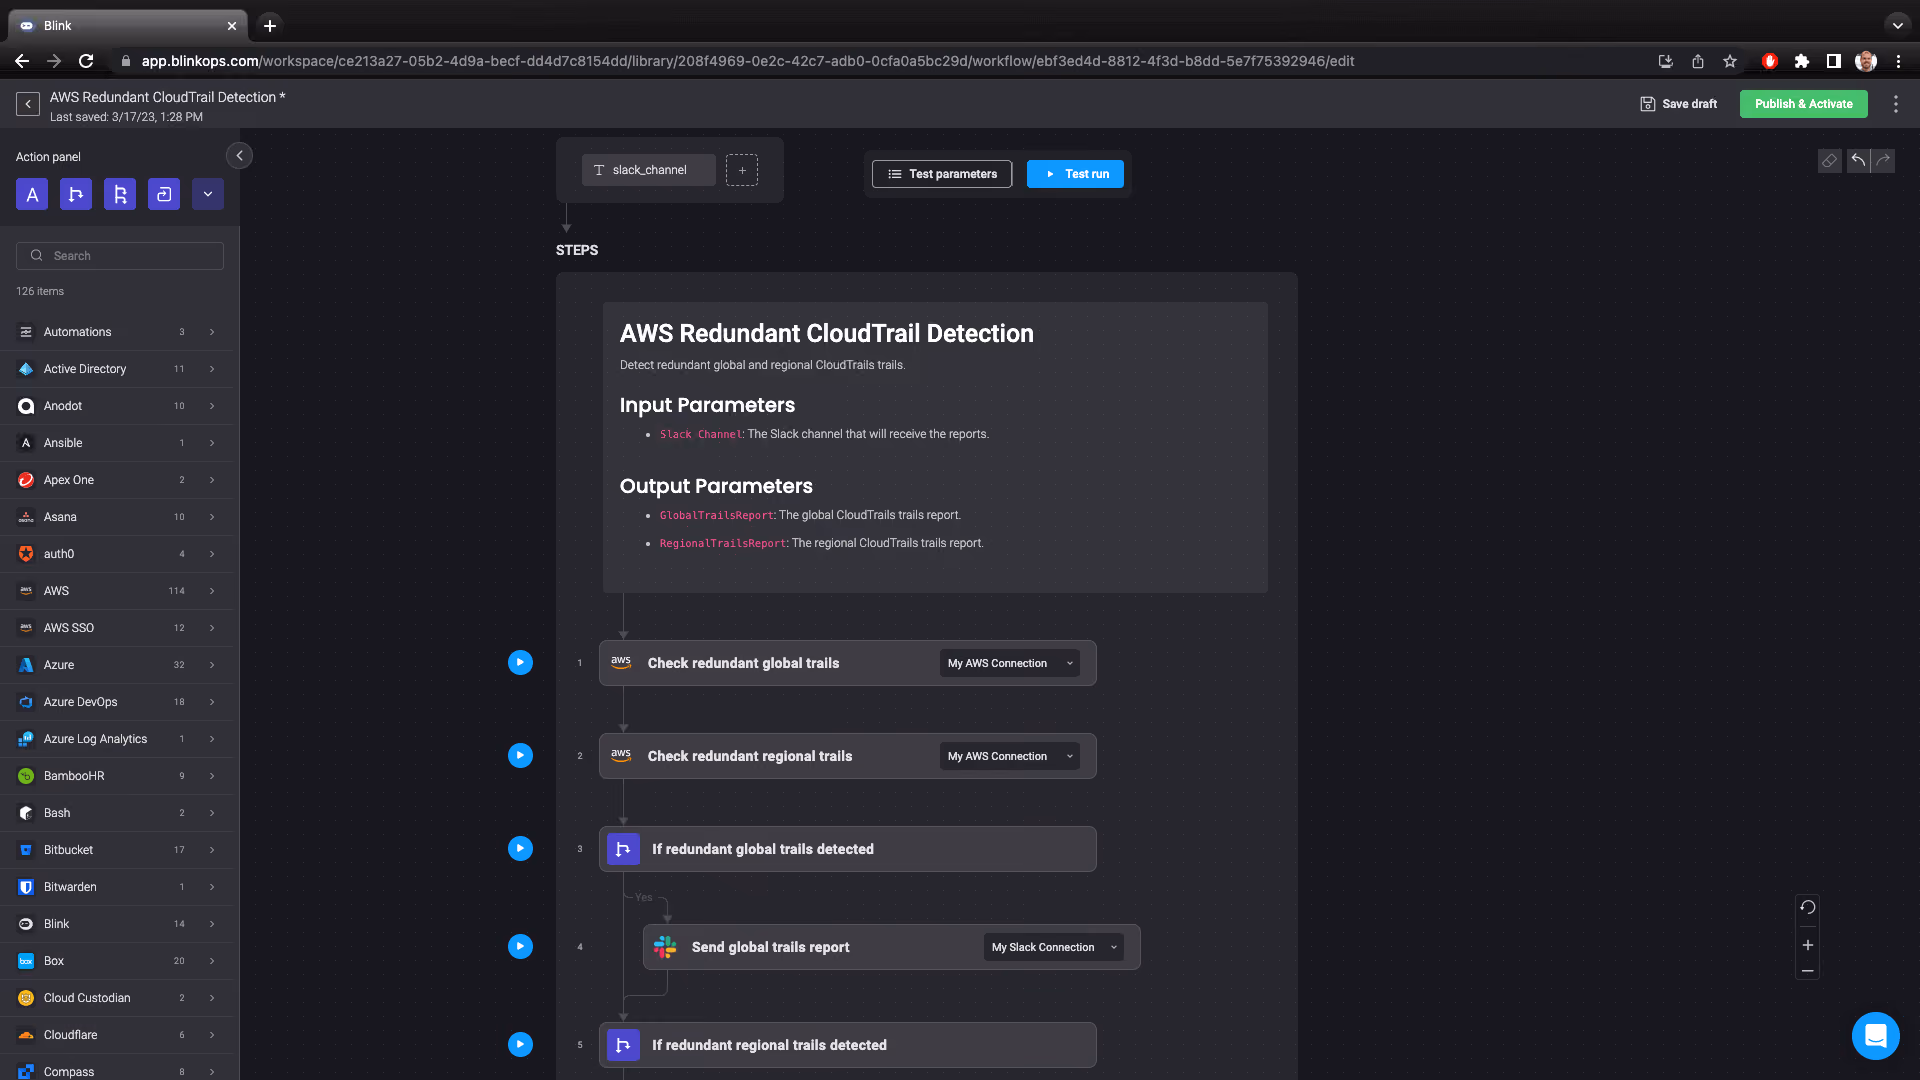Screen dimensions: 1920x1080
Task: Select the If redundant regional trails detected step
Action: coord(848,1045)
